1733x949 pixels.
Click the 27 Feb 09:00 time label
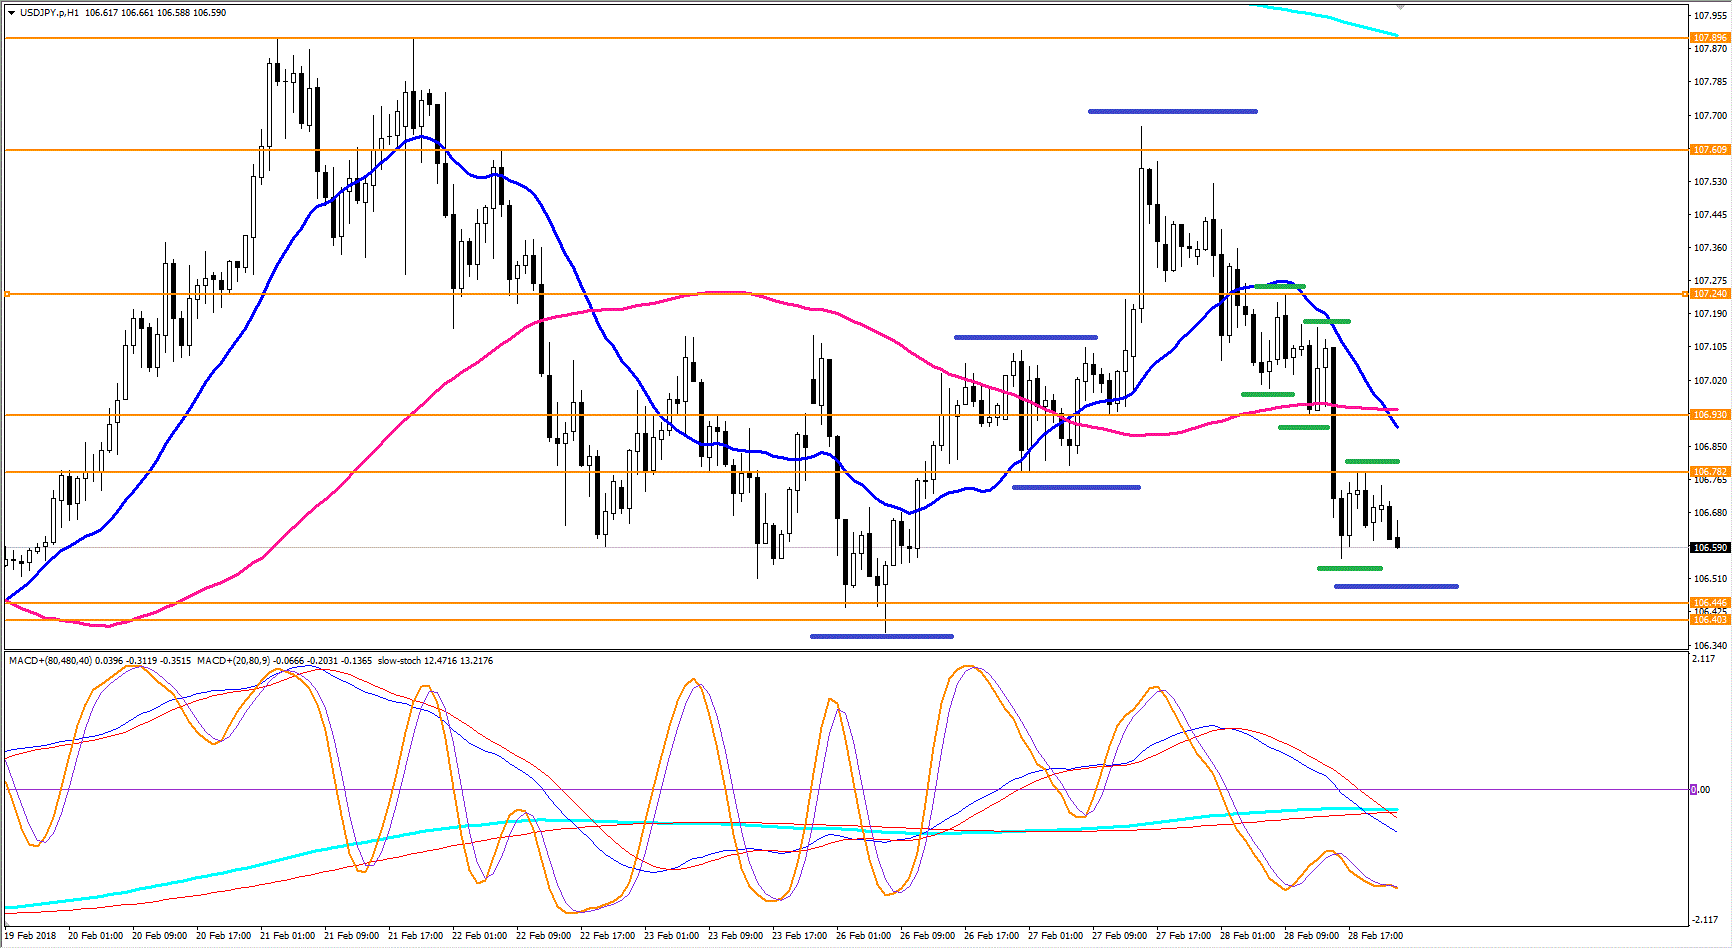click(1119, 936)
